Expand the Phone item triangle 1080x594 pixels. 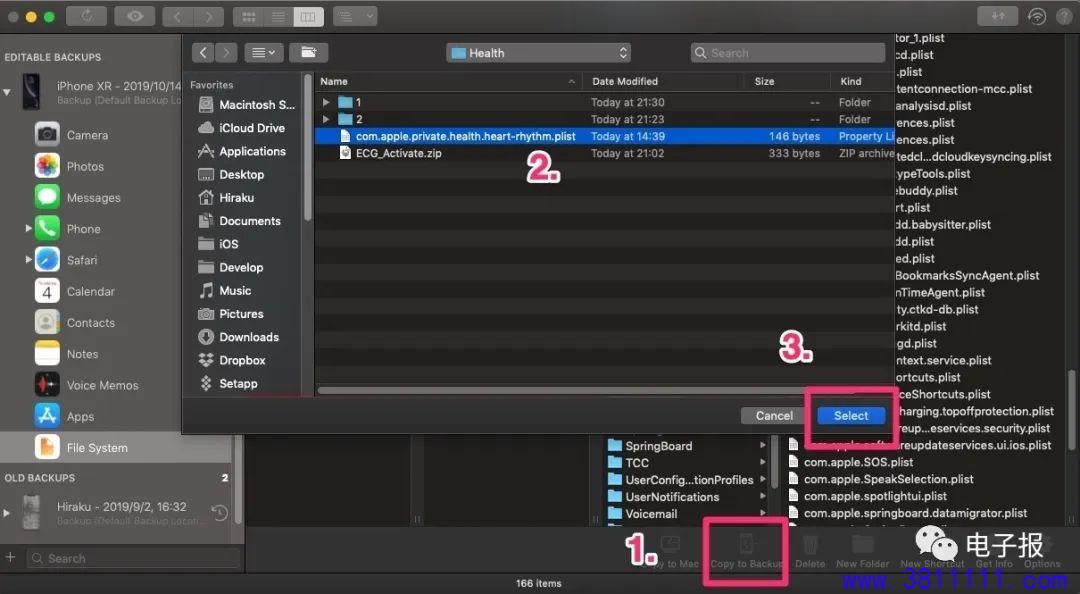pyautogui.click(x=28, y=228)
